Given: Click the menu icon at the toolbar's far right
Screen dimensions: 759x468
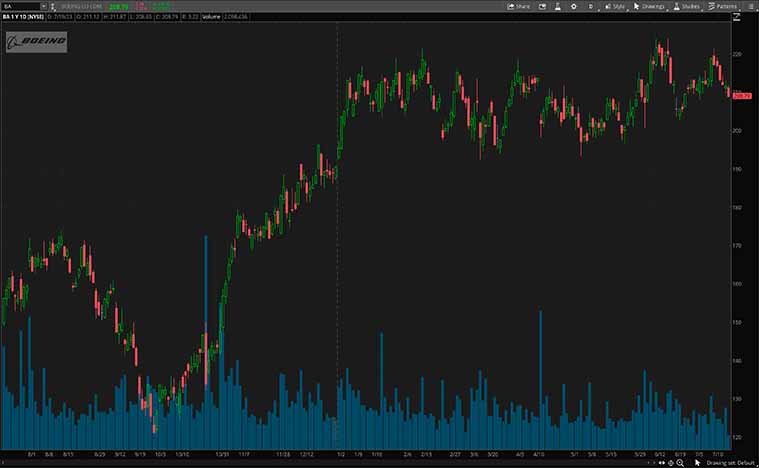Looking at the screenshot, I should [749, 6].
